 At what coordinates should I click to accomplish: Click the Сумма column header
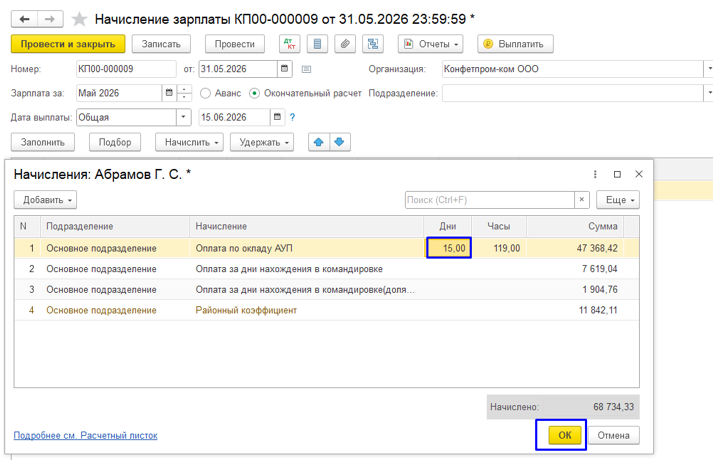576,226
